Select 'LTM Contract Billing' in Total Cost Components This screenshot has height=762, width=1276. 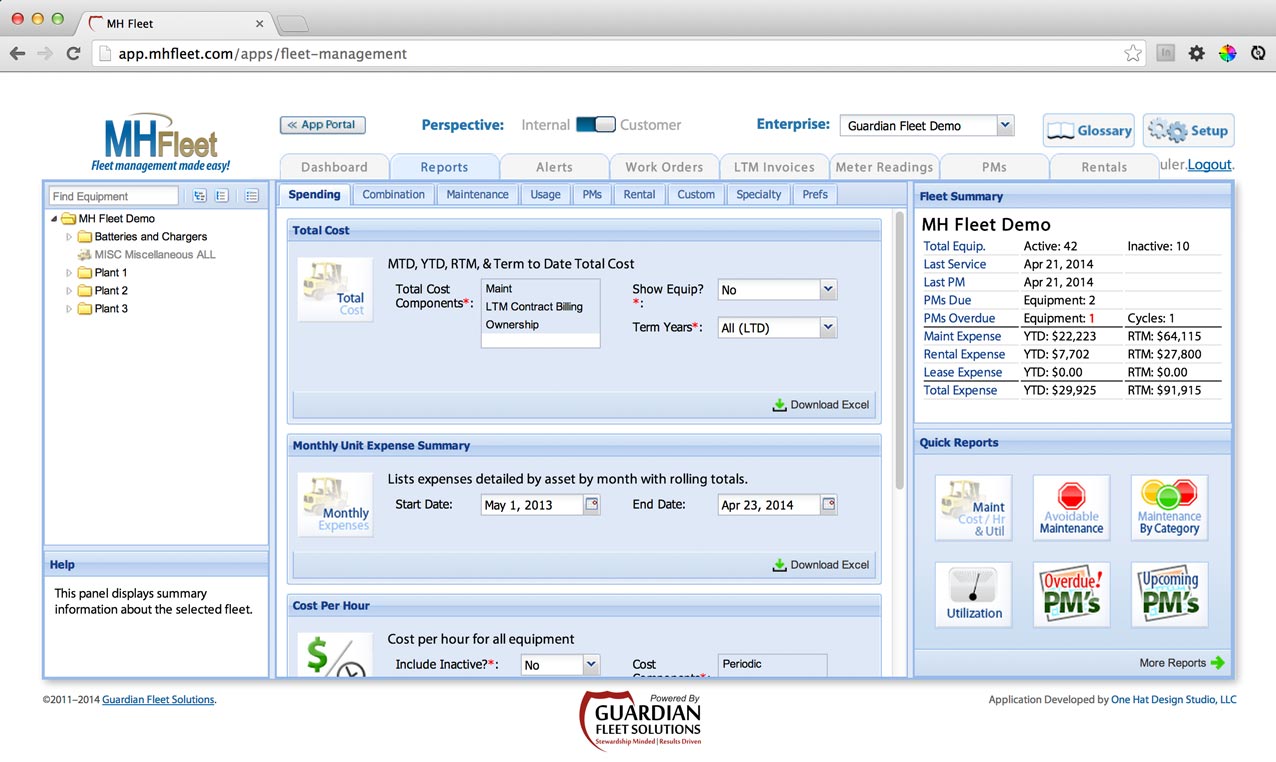[540, 307]
